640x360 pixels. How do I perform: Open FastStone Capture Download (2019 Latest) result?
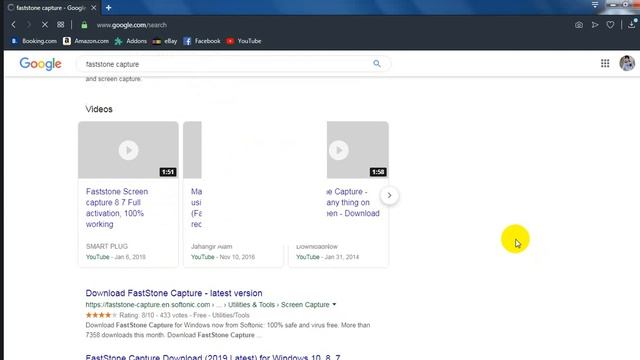pyautogui.click(x=213, y=357)
